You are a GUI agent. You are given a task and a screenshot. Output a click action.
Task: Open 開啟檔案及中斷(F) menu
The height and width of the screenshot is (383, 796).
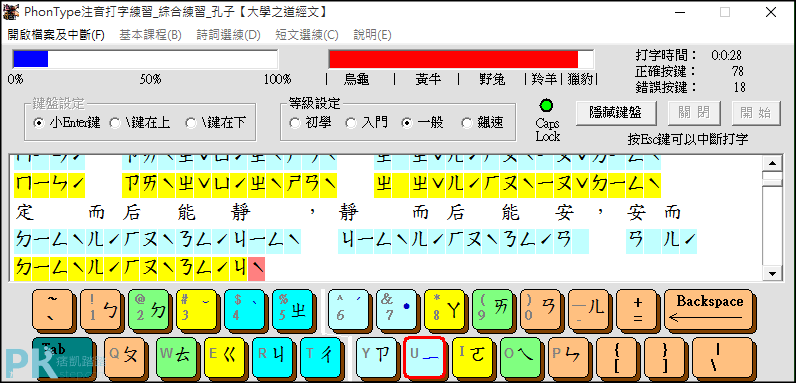(56, 35)
